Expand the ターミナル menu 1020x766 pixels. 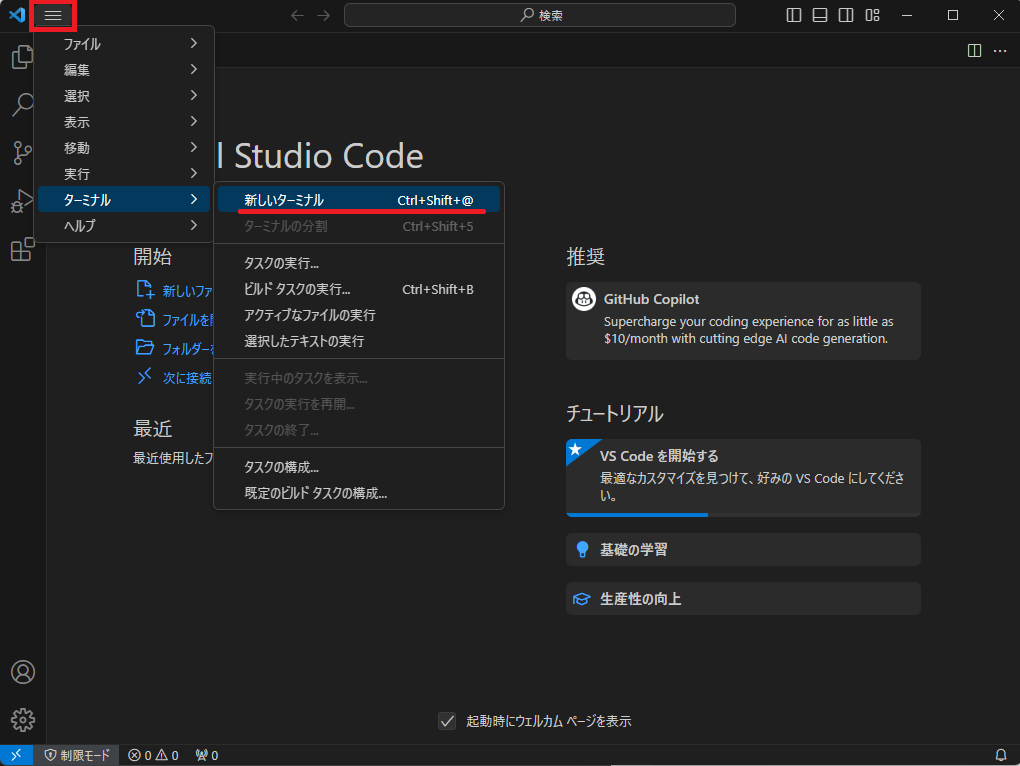(x=124, y=200)
